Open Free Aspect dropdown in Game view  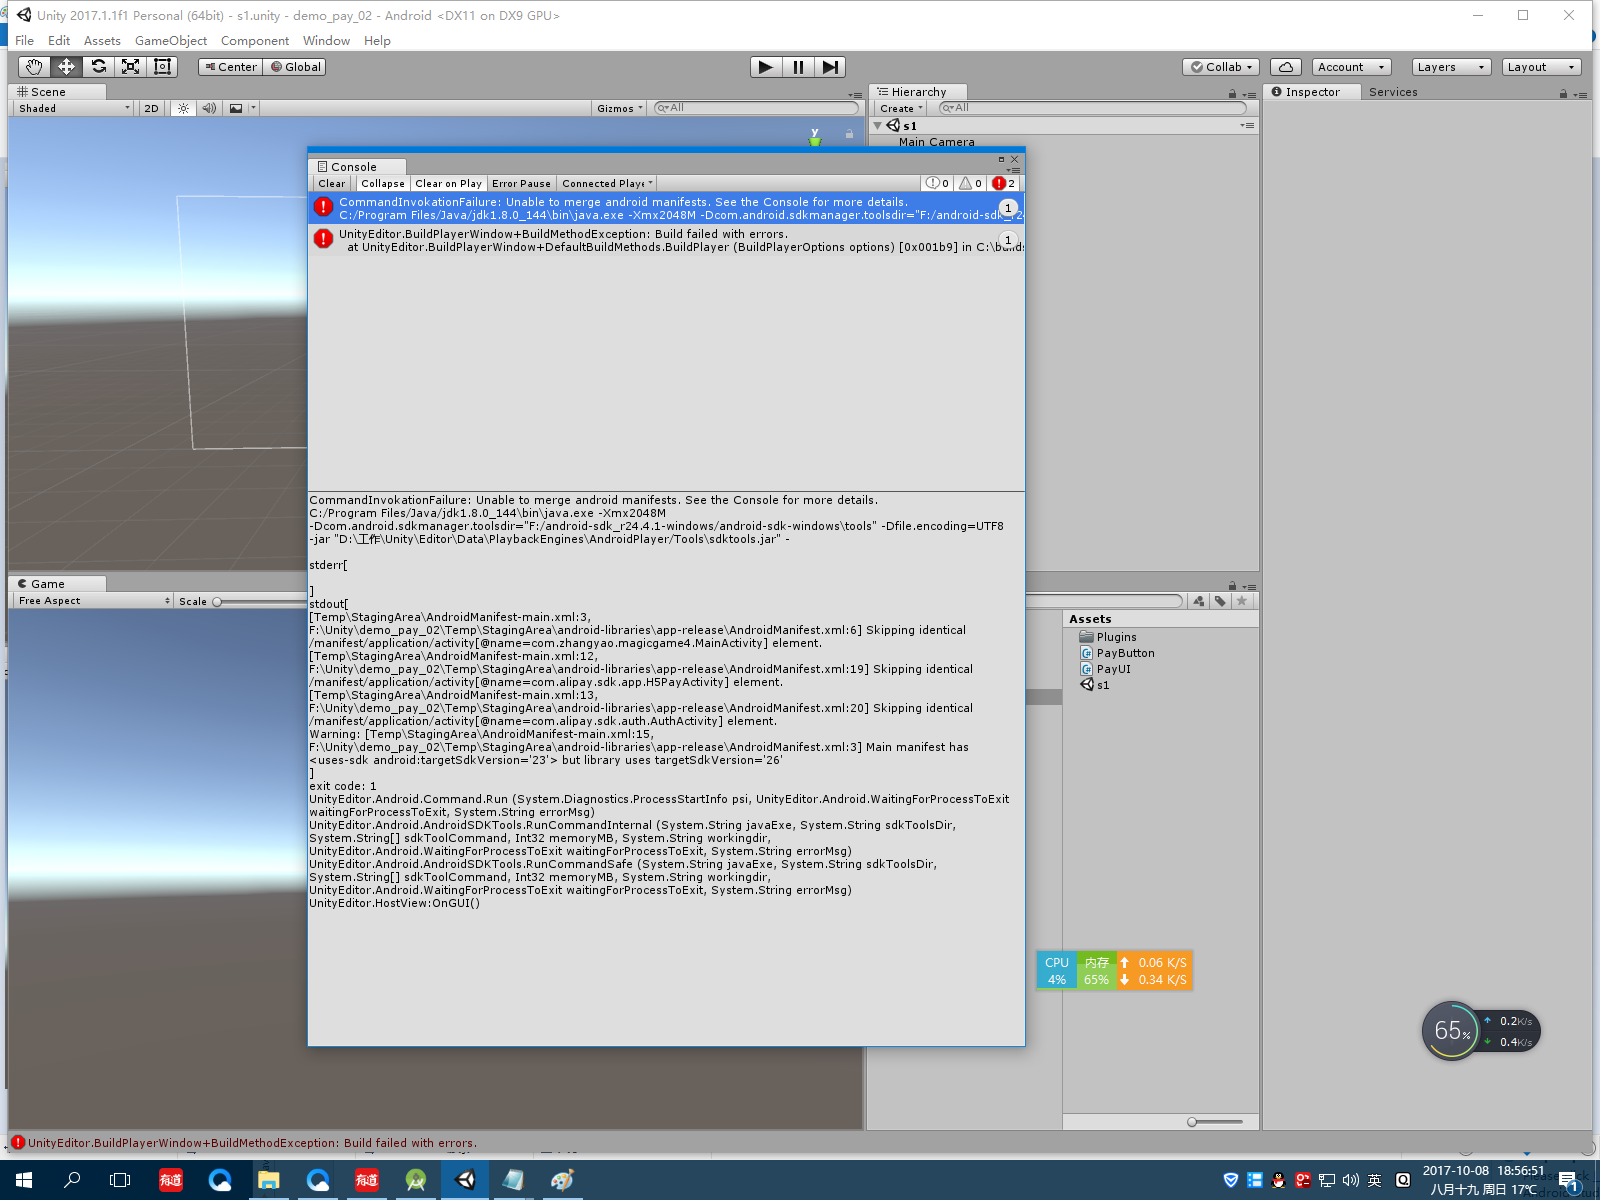(94, 601)
